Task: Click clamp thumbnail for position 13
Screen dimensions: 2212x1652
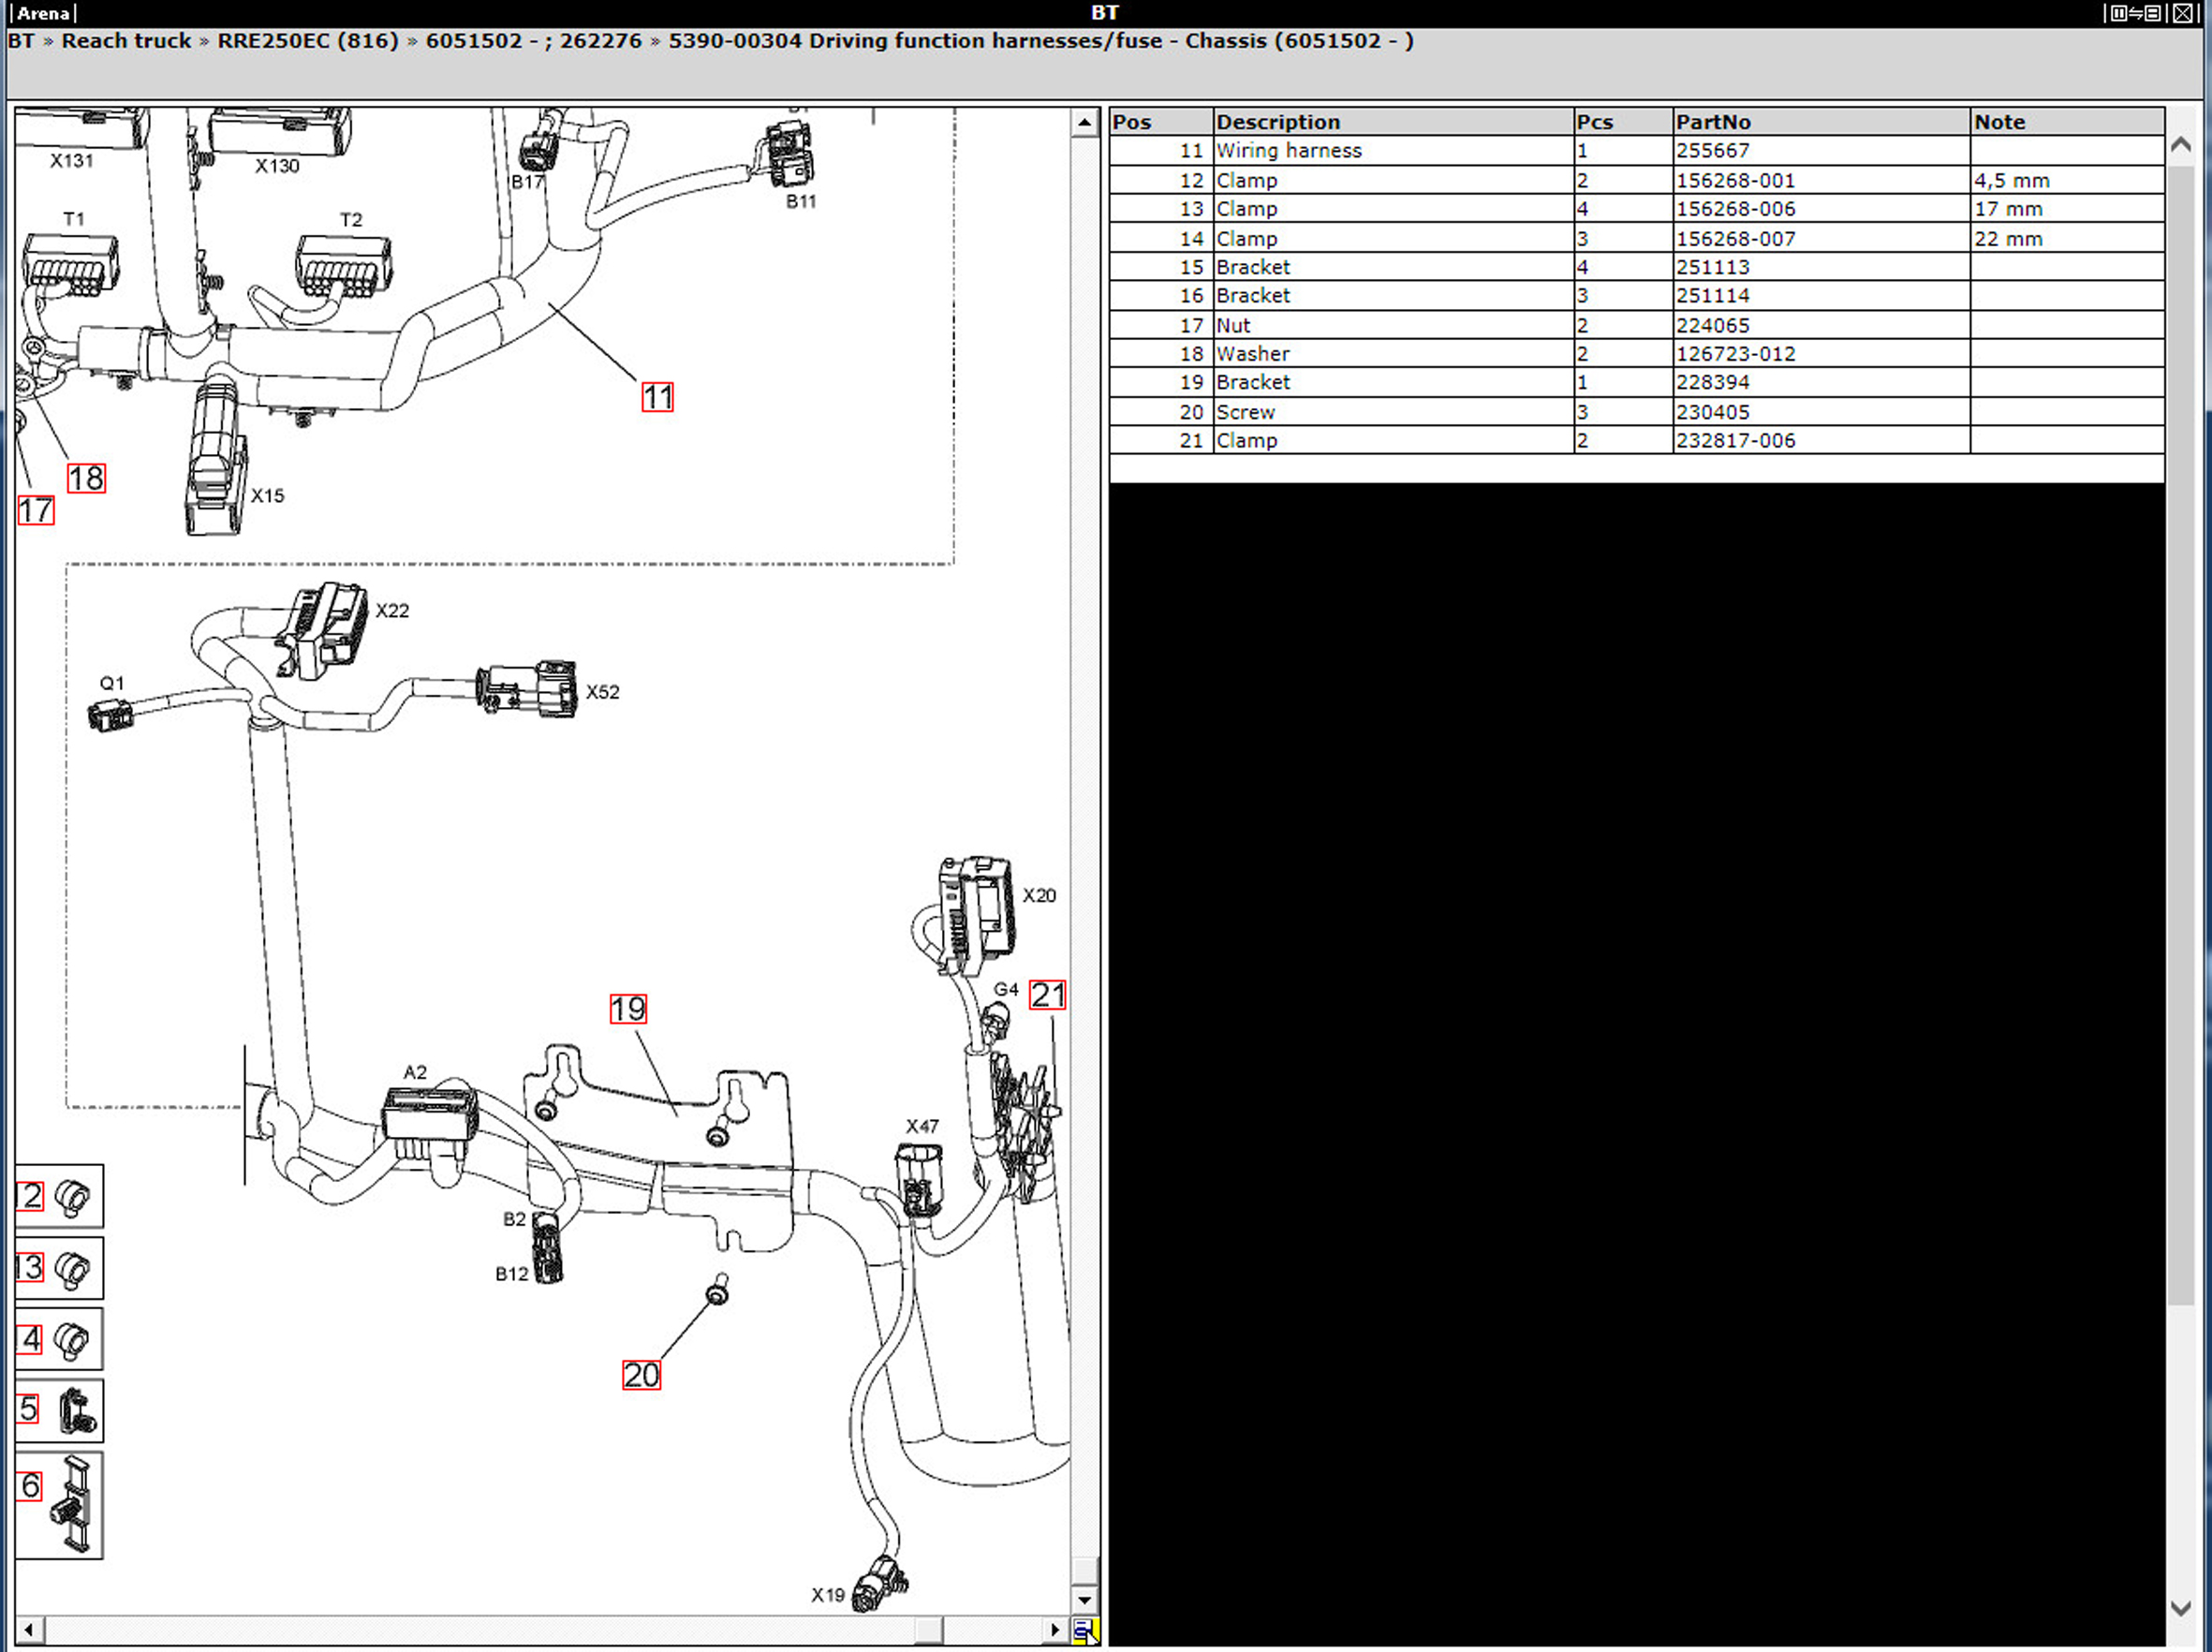Action: pyautogui.click(x=71, y=1269)
